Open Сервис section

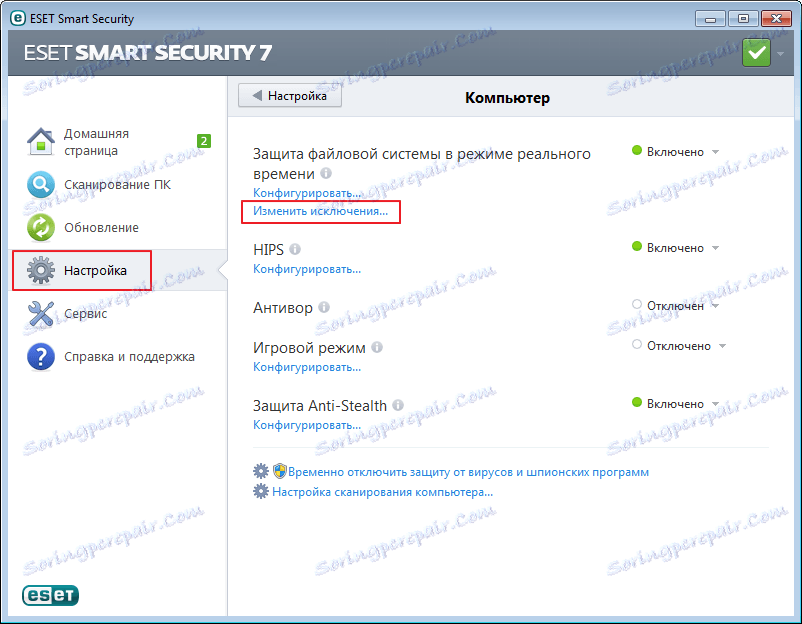(85, 314)
